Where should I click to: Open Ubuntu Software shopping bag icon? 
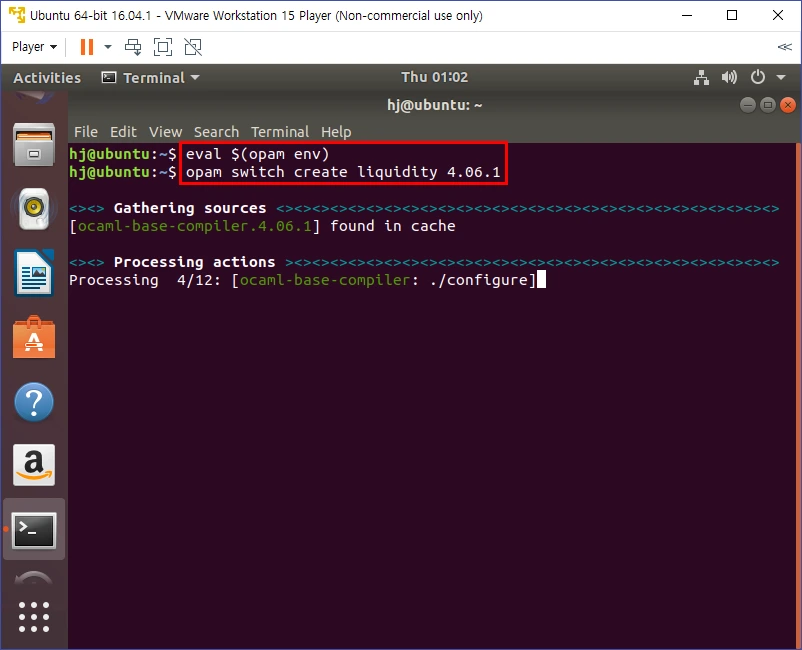[x=34, y=337]
